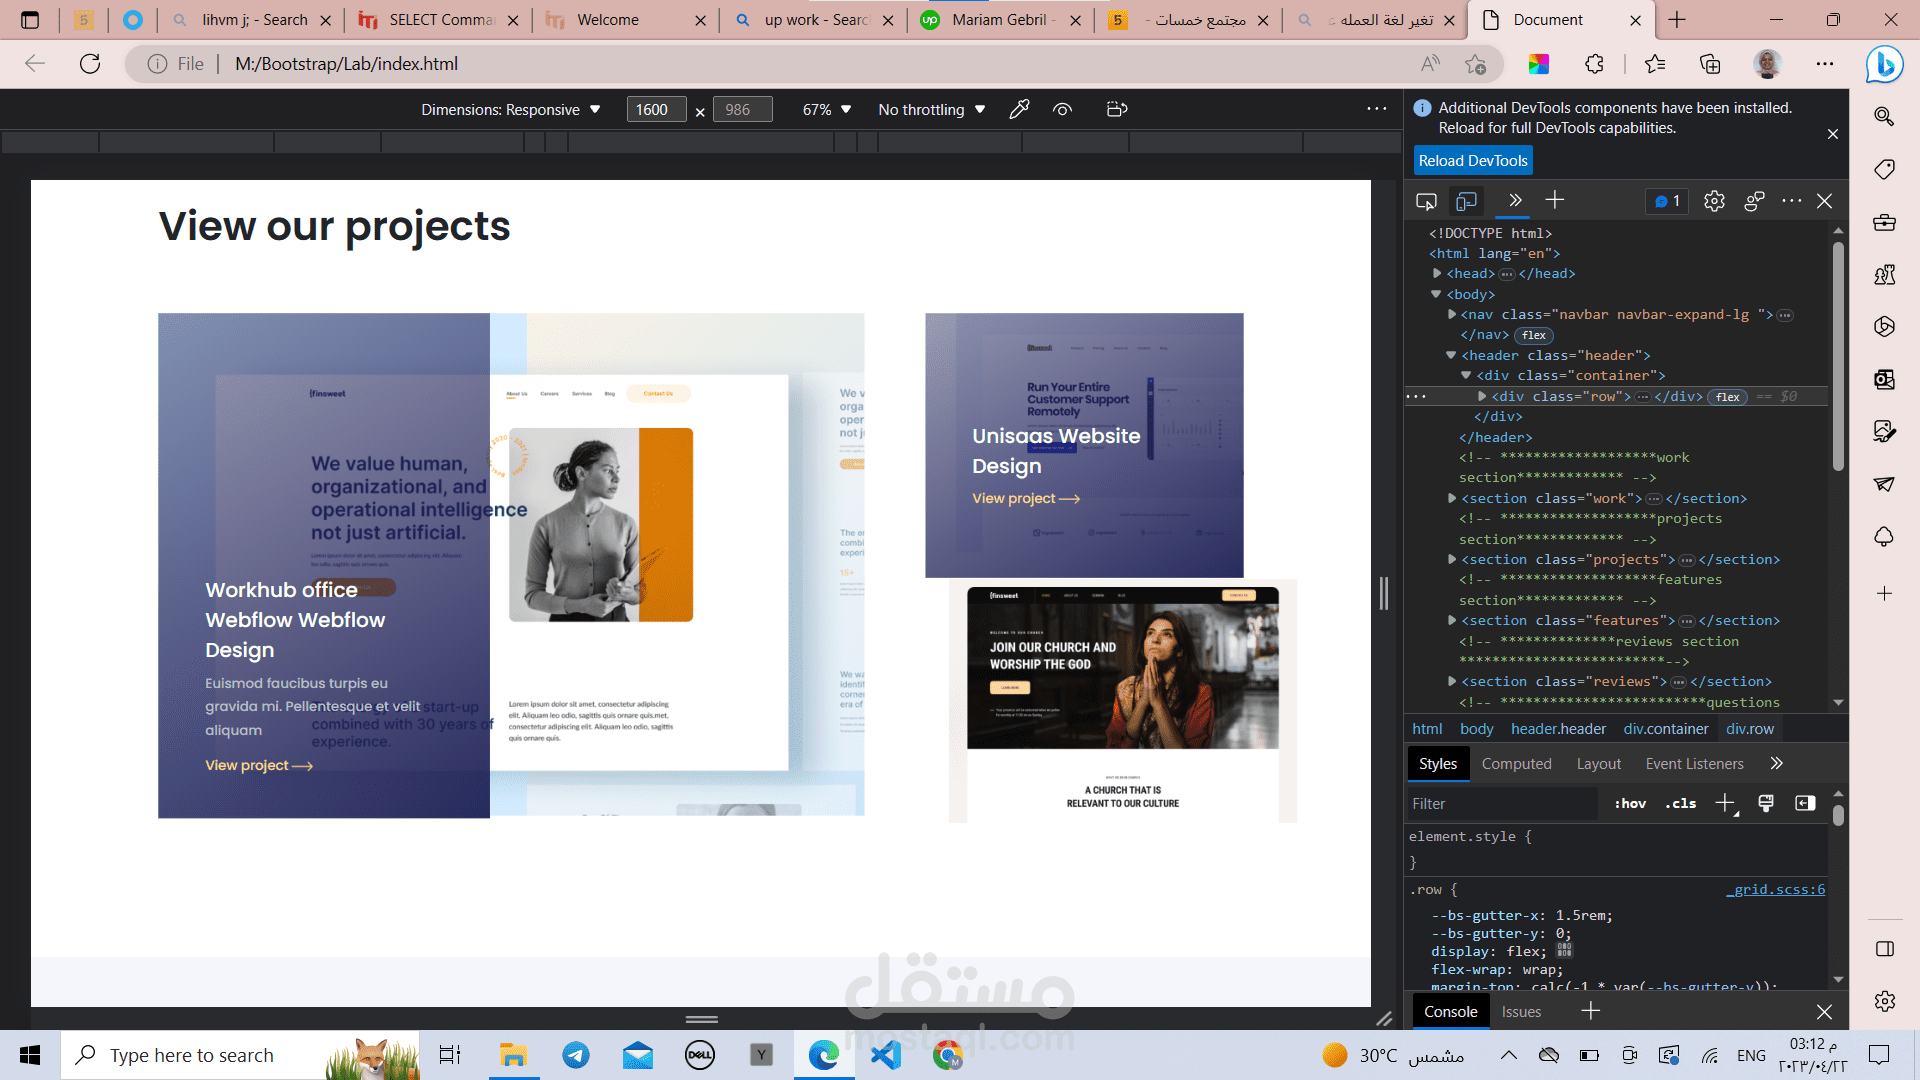Open the Issues drawer tab

[x=1521, y=1011]
